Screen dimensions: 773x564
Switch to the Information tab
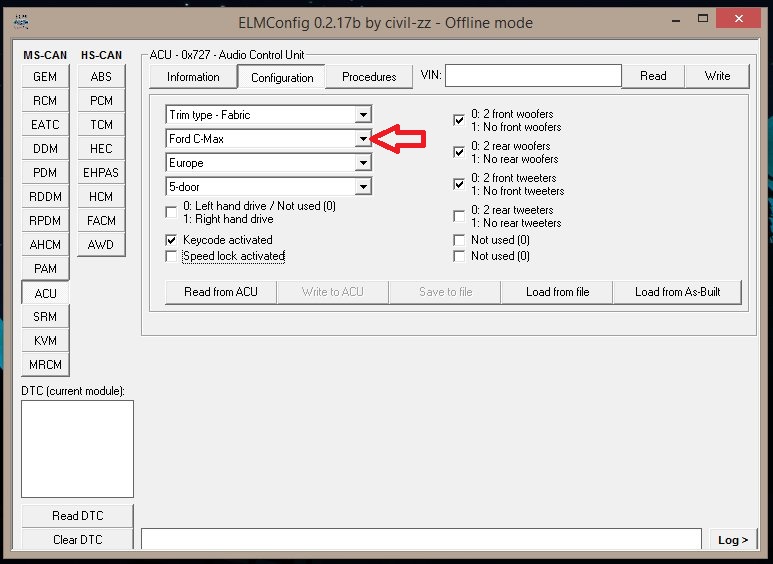click(x=193, y=77)
